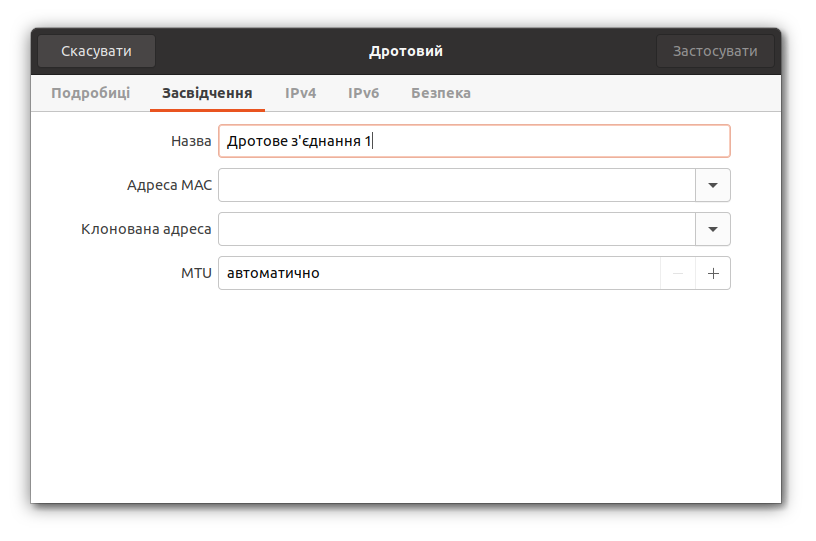Select the Засвідчення tab
This screenshot has width=816, height=541.
coord(207,93)
